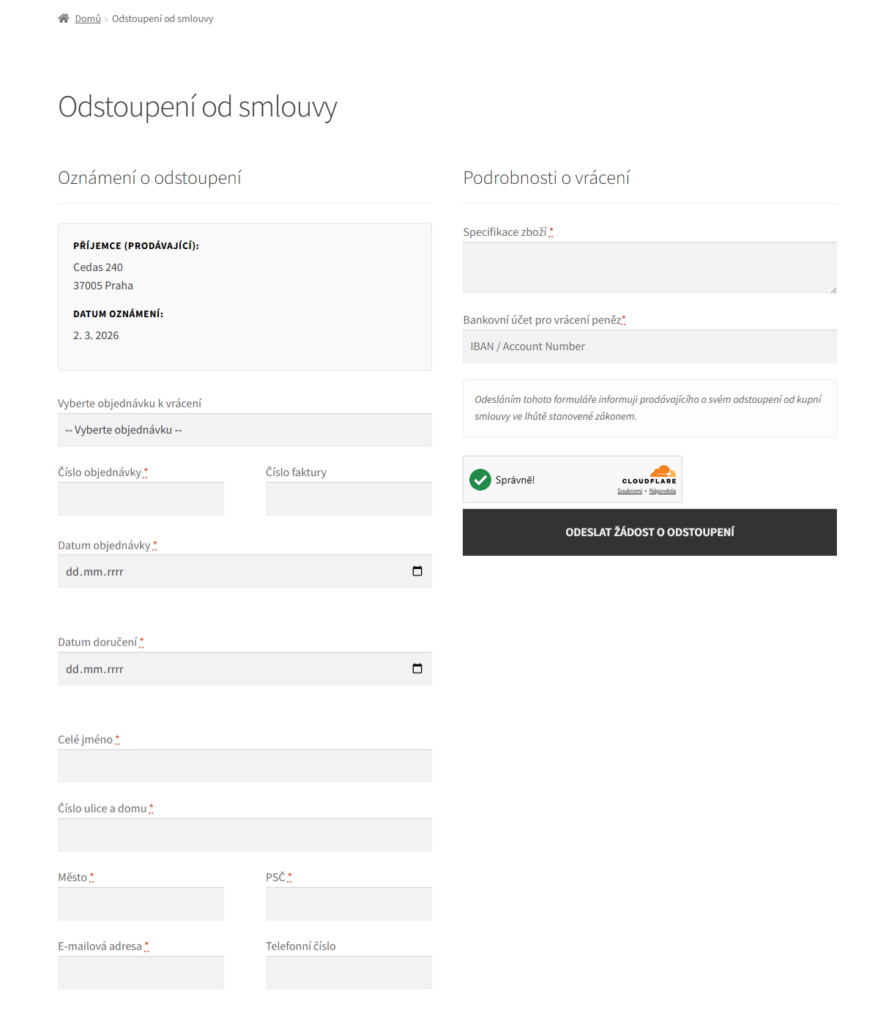Select the Celé jméno input field
This screenshot has width=886, height=1024.
click(244, 765)
